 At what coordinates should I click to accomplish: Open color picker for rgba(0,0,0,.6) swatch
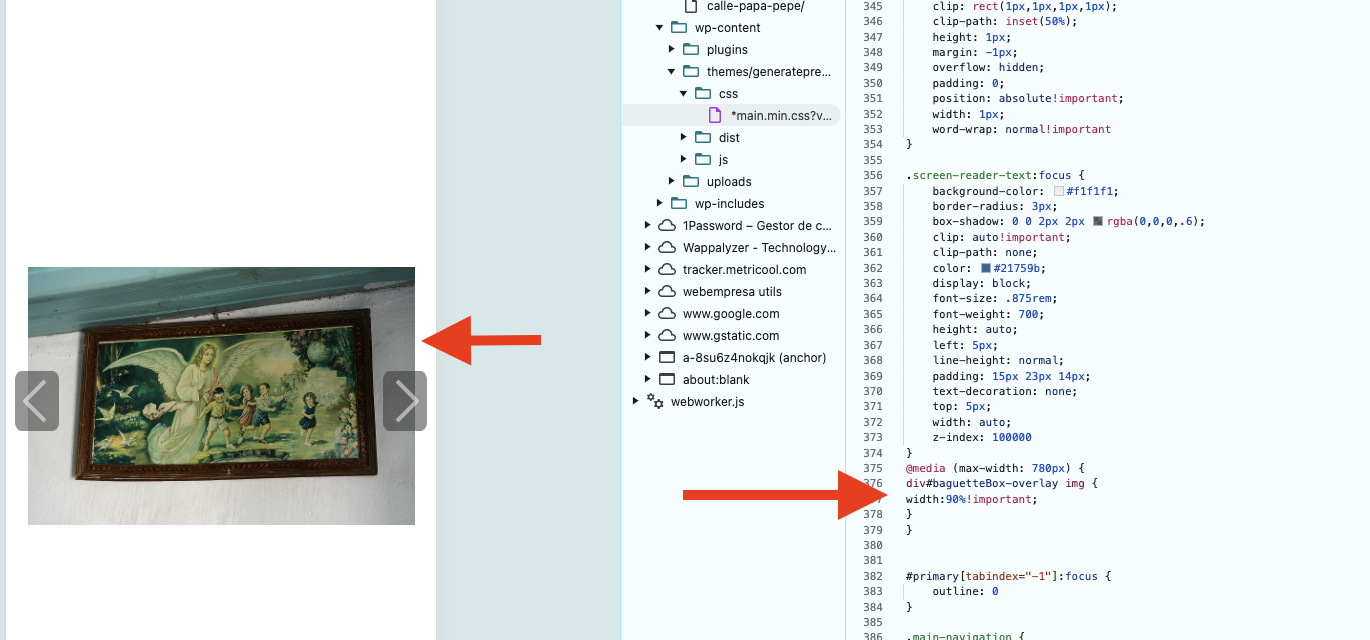coord(1098,222)
